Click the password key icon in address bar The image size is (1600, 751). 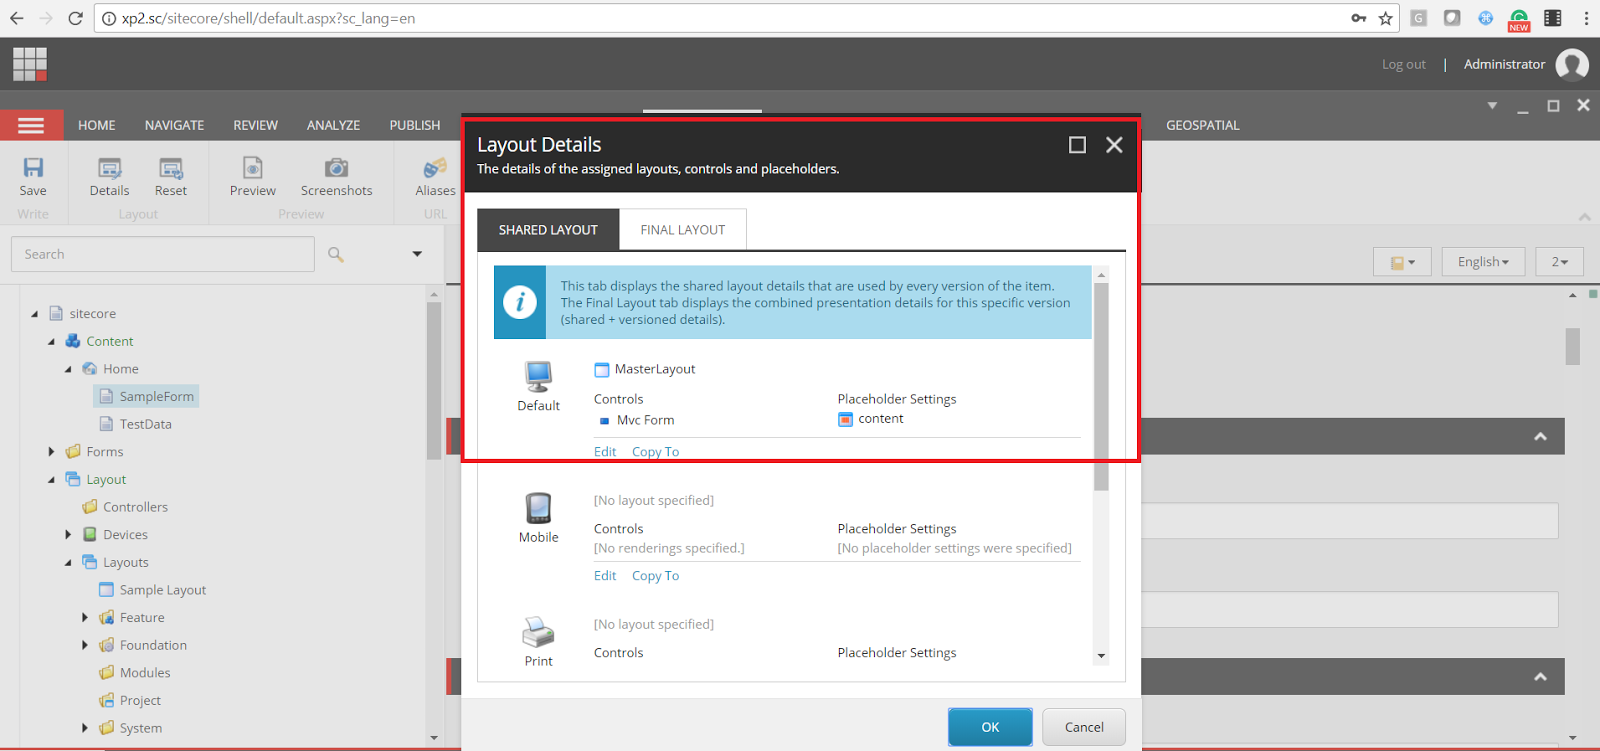1358,18
